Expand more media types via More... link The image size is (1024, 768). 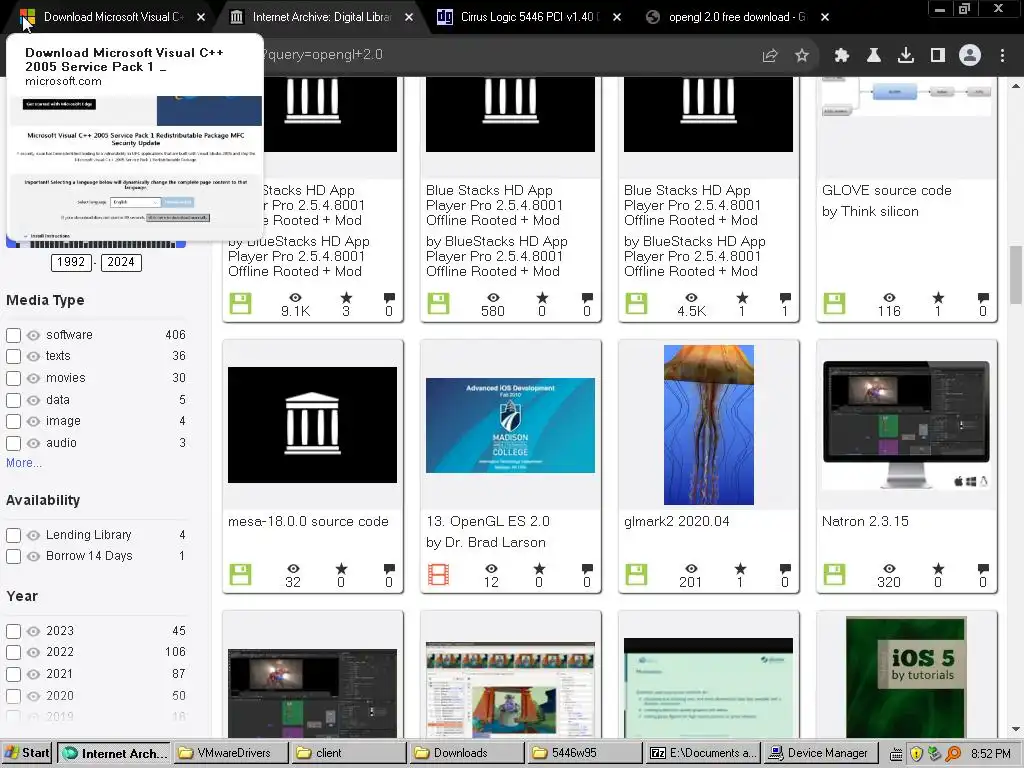pos(24,463)
